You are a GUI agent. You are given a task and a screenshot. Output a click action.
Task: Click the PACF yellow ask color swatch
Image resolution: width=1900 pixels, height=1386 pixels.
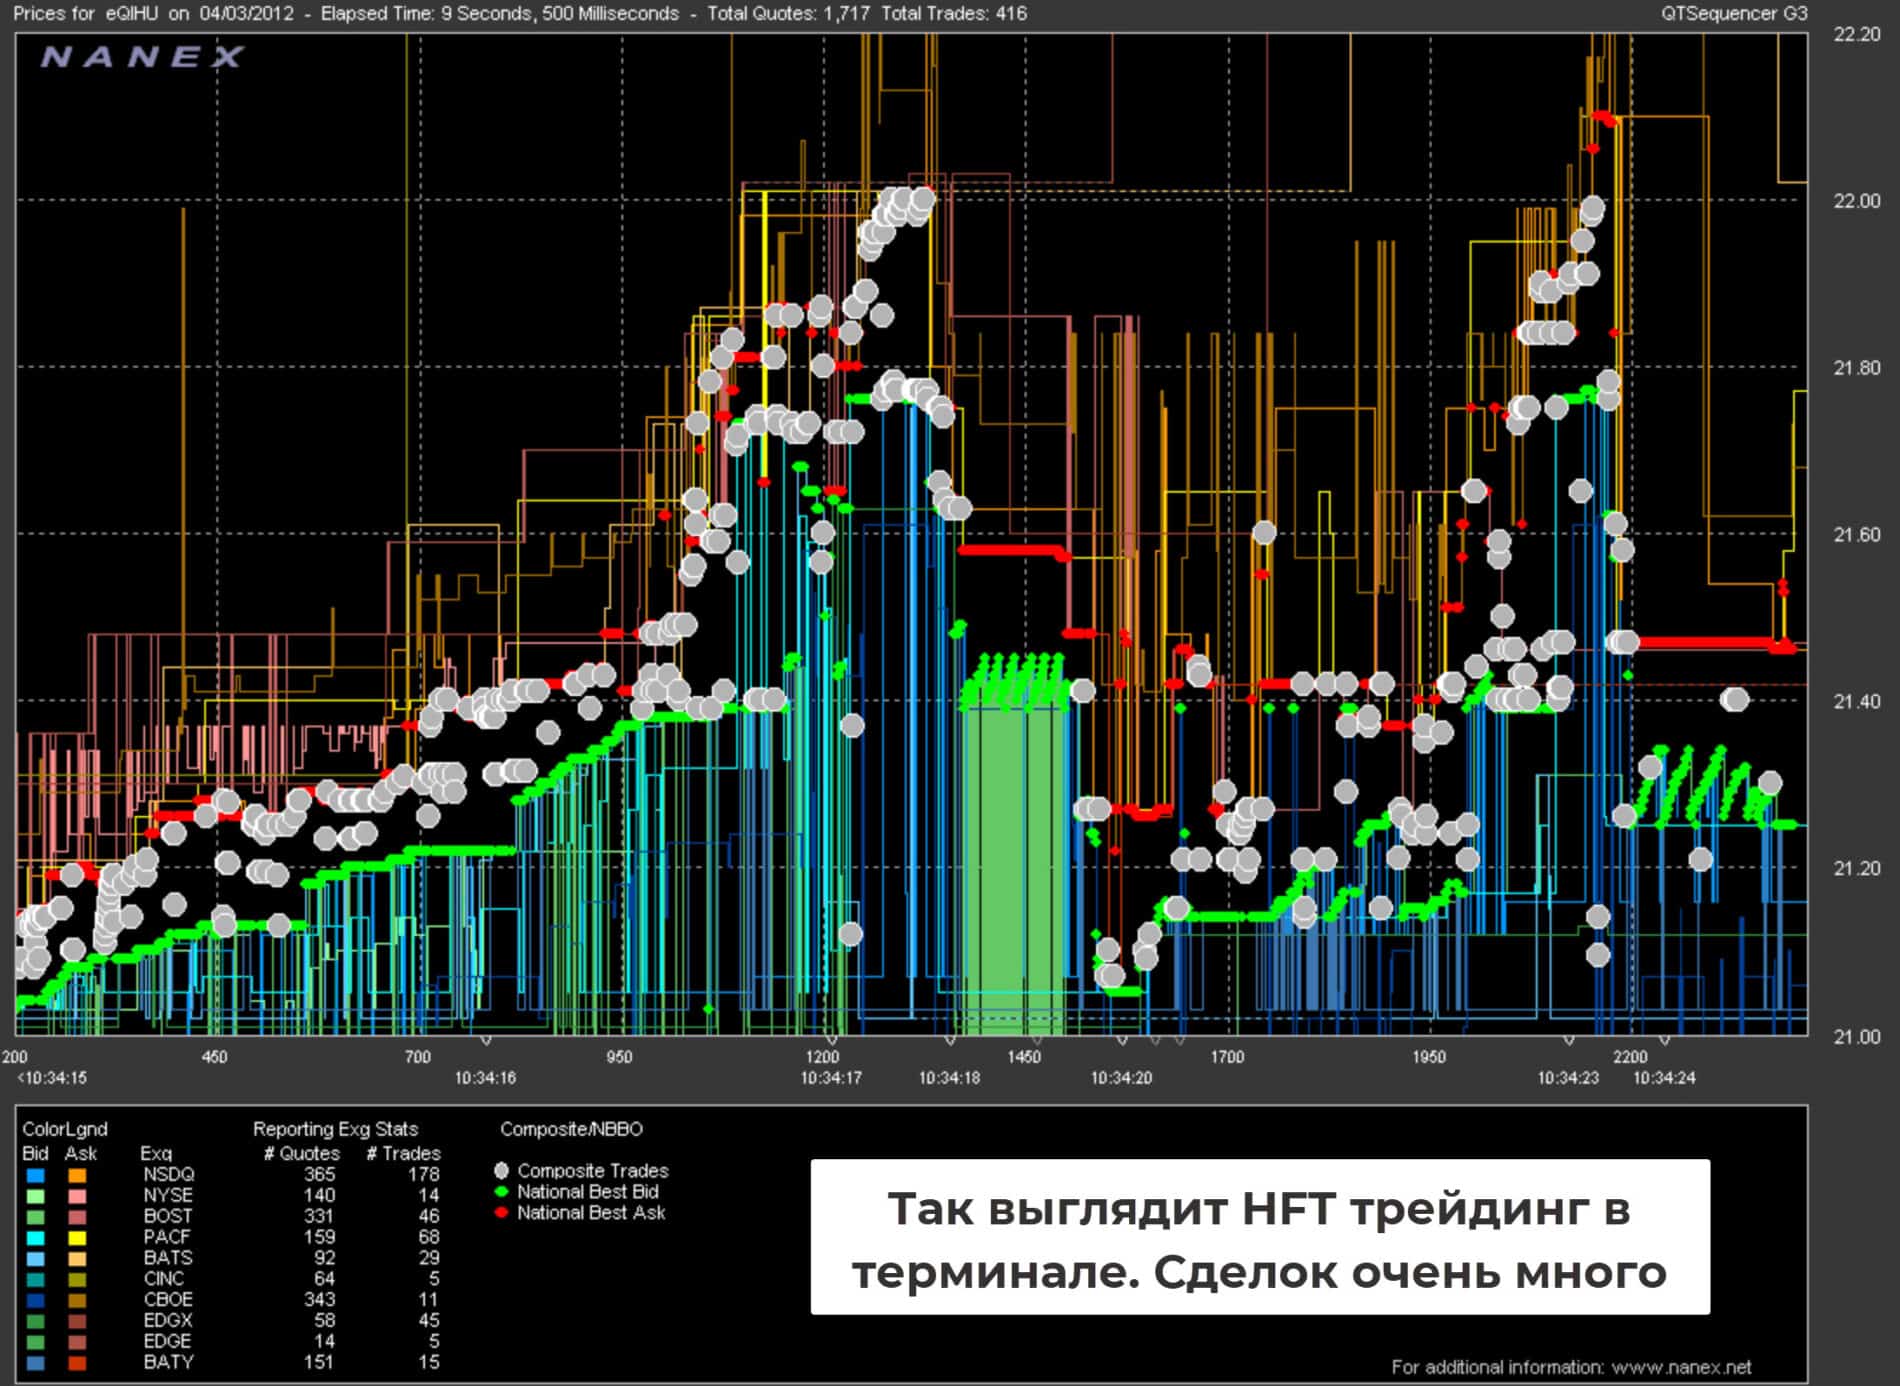(x=77, y=1238)
